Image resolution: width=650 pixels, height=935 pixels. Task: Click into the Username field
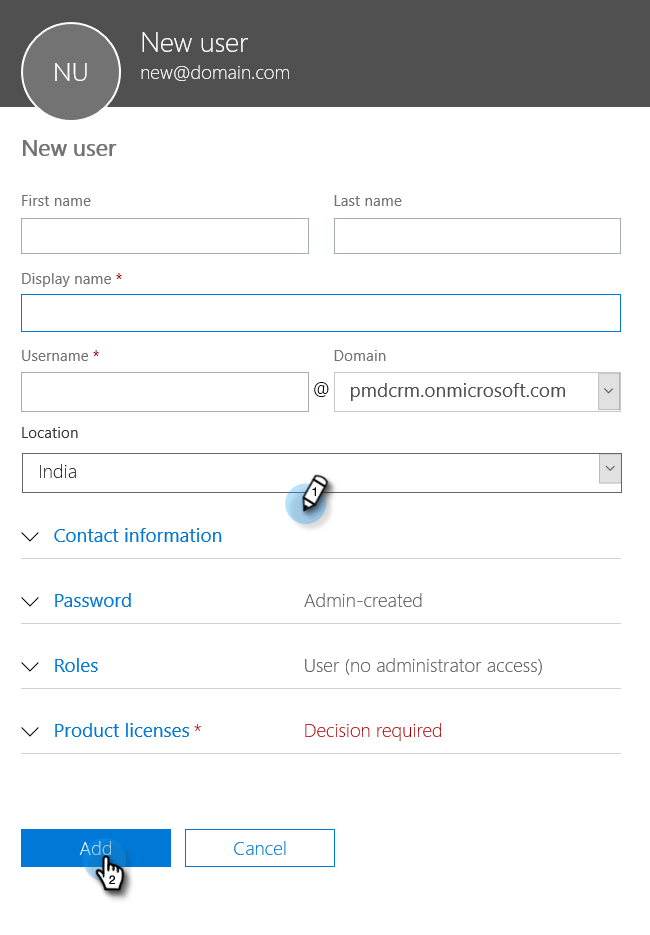165,392
